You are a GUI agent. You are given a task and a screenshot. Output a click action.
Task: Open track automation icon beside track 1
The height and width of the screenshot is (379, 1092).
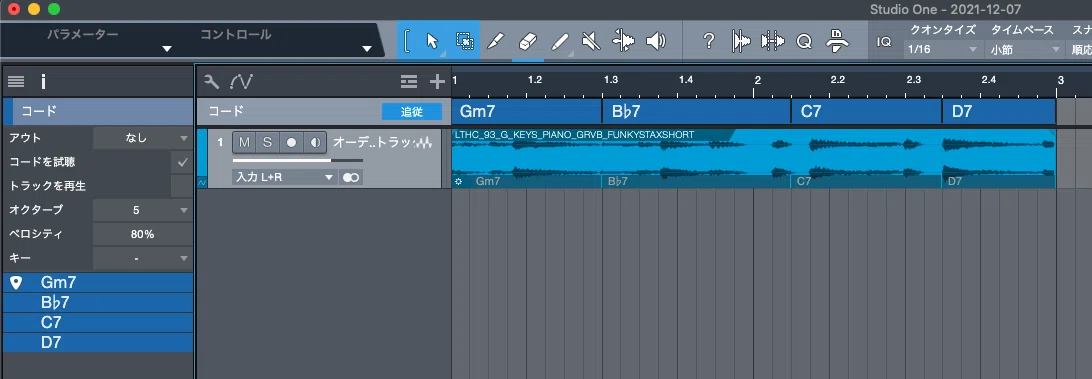point(202,183)
